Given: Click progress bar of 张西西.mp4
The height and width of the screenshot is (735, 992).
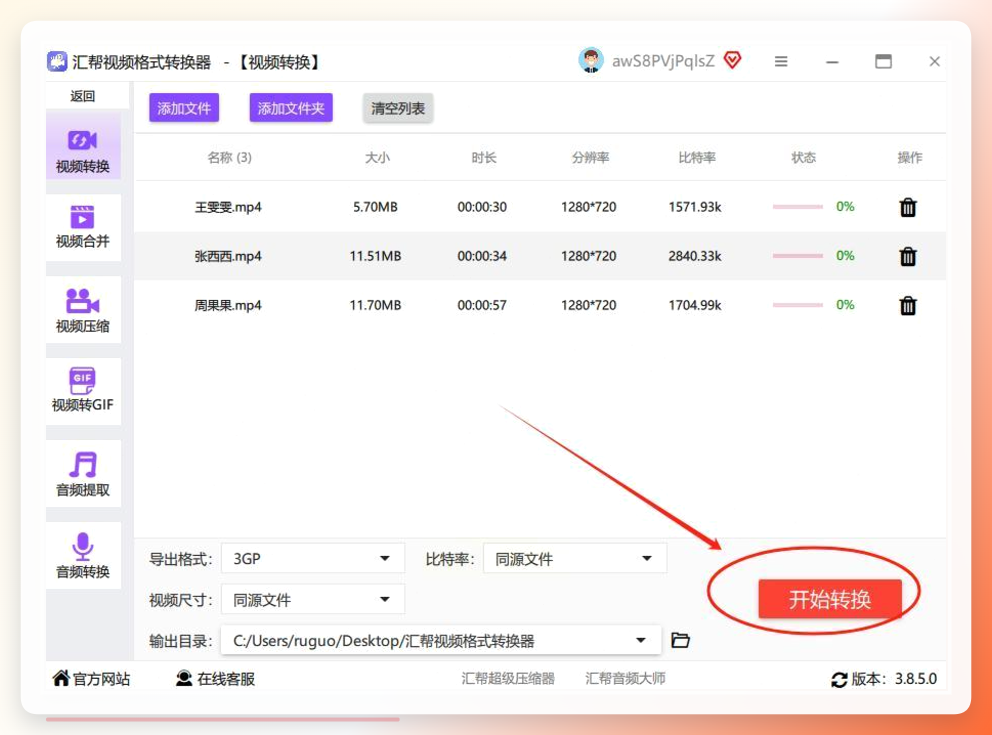Looking at the screenshot, I should 797,256.
